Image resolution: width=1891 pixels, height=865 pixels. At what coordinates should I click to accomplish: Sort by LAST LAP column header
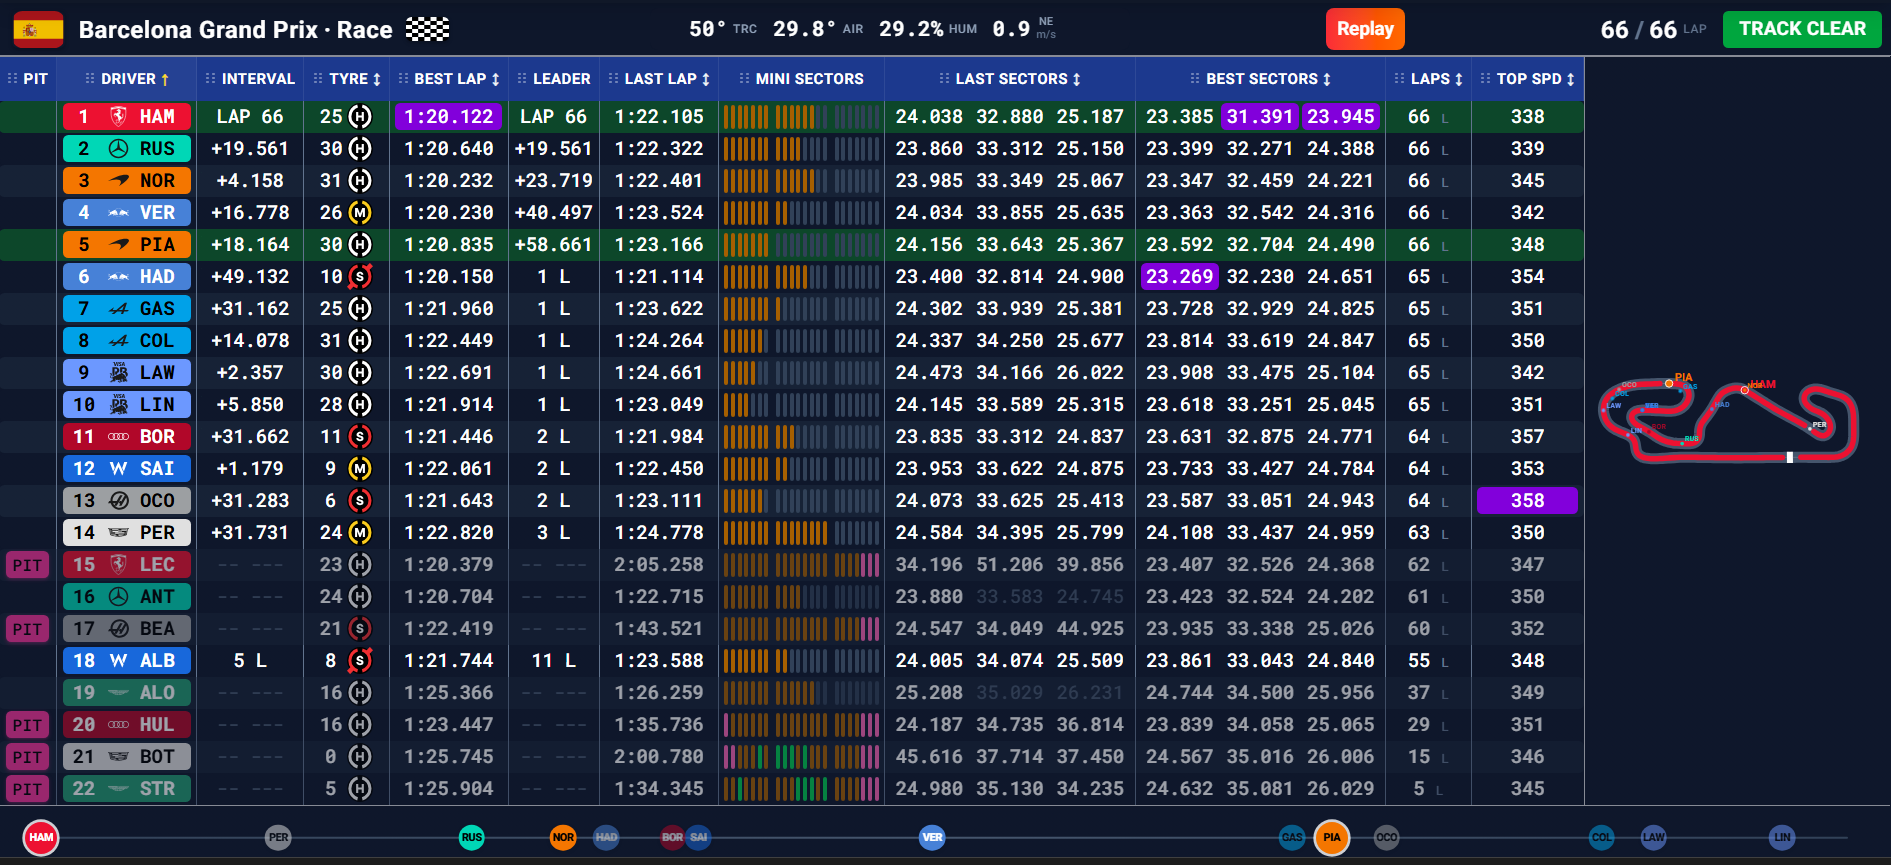pyautogui.click(x=659, y=79)
